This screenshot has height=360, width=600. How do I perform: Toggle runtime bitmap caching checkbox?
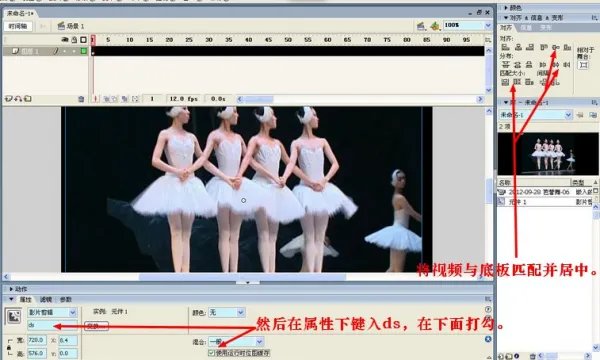211,353
